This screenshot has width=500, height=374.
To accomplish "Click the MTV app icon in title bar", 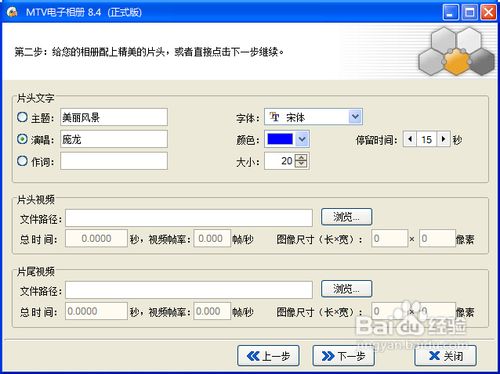I will click(12, 12).
